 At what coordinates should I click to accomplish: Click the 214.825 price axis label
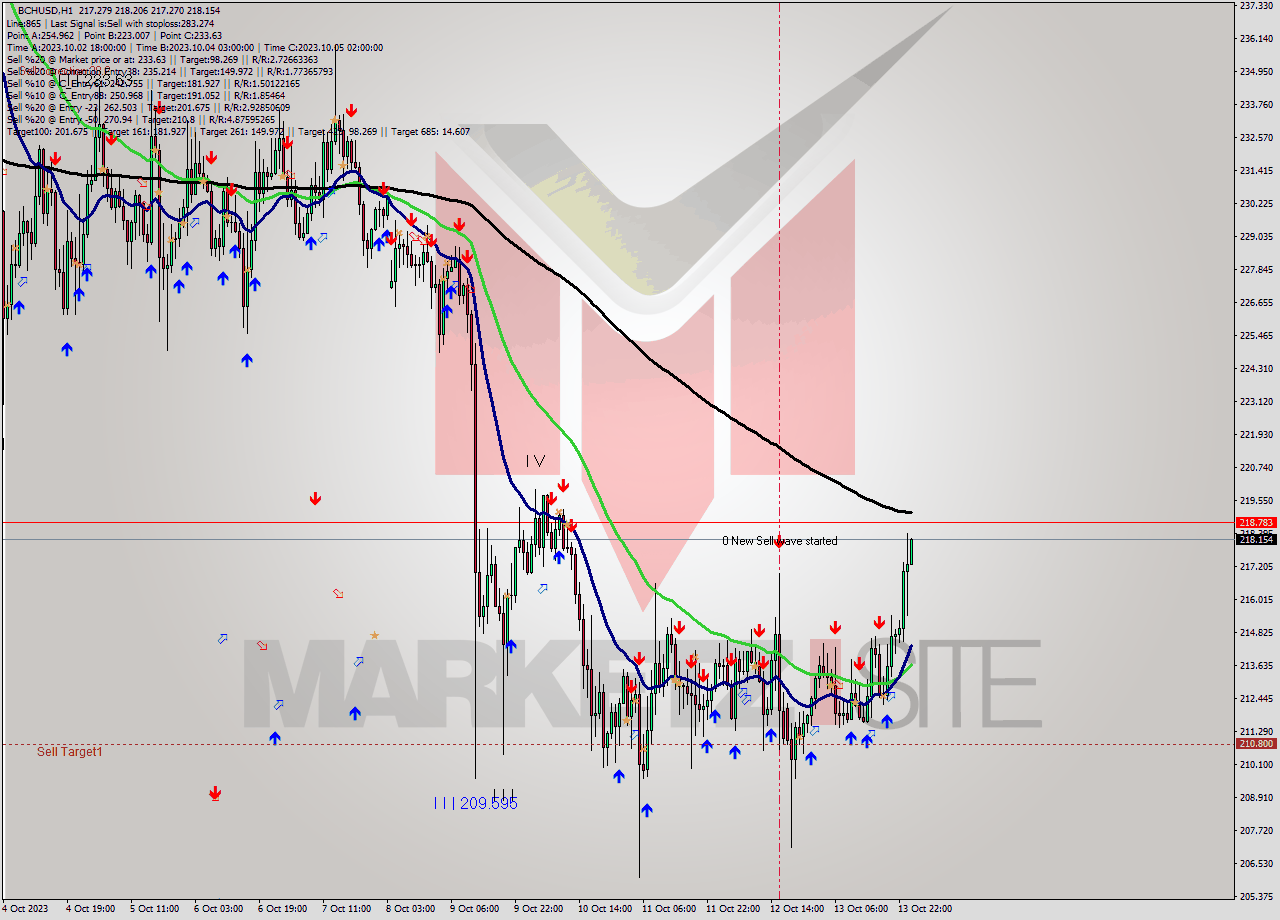(1256, 633)
